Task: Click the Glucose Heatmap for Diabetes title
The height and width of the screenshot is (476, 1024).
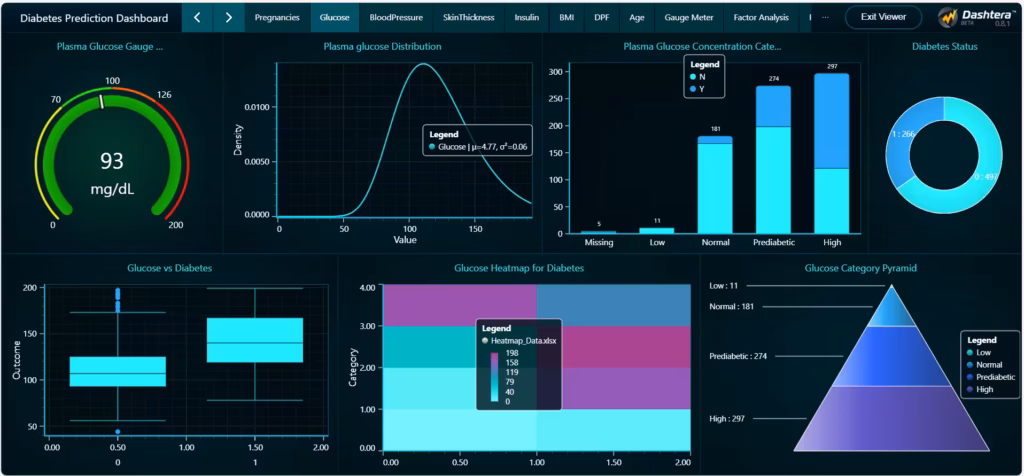Action: (519, 268)
